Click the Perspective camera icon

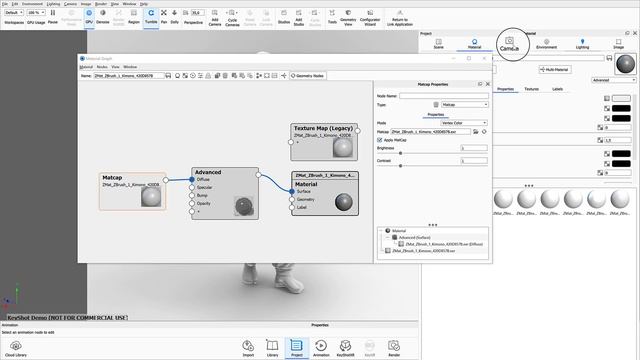coord(186,13)
